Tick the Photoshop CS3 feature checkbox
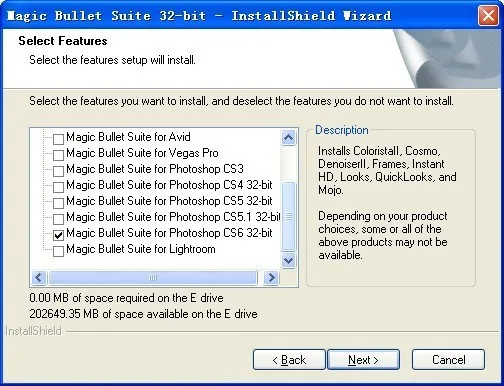The height and width of the screenshot is (386, 504). 58,171
